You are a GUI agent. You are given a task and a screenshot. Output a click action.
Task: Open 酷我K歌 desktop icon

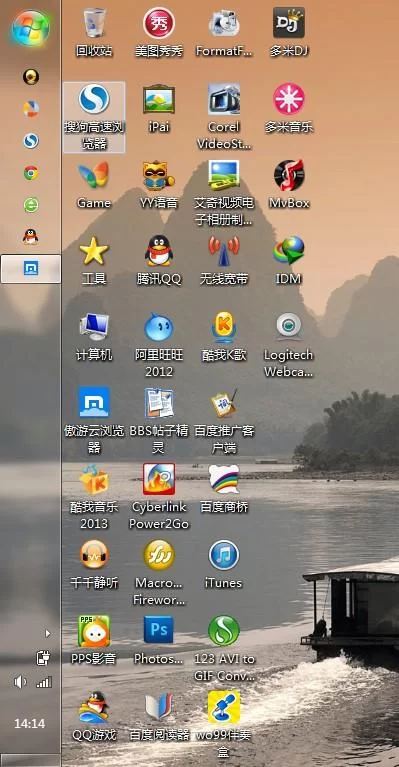[x=224, y=338]
